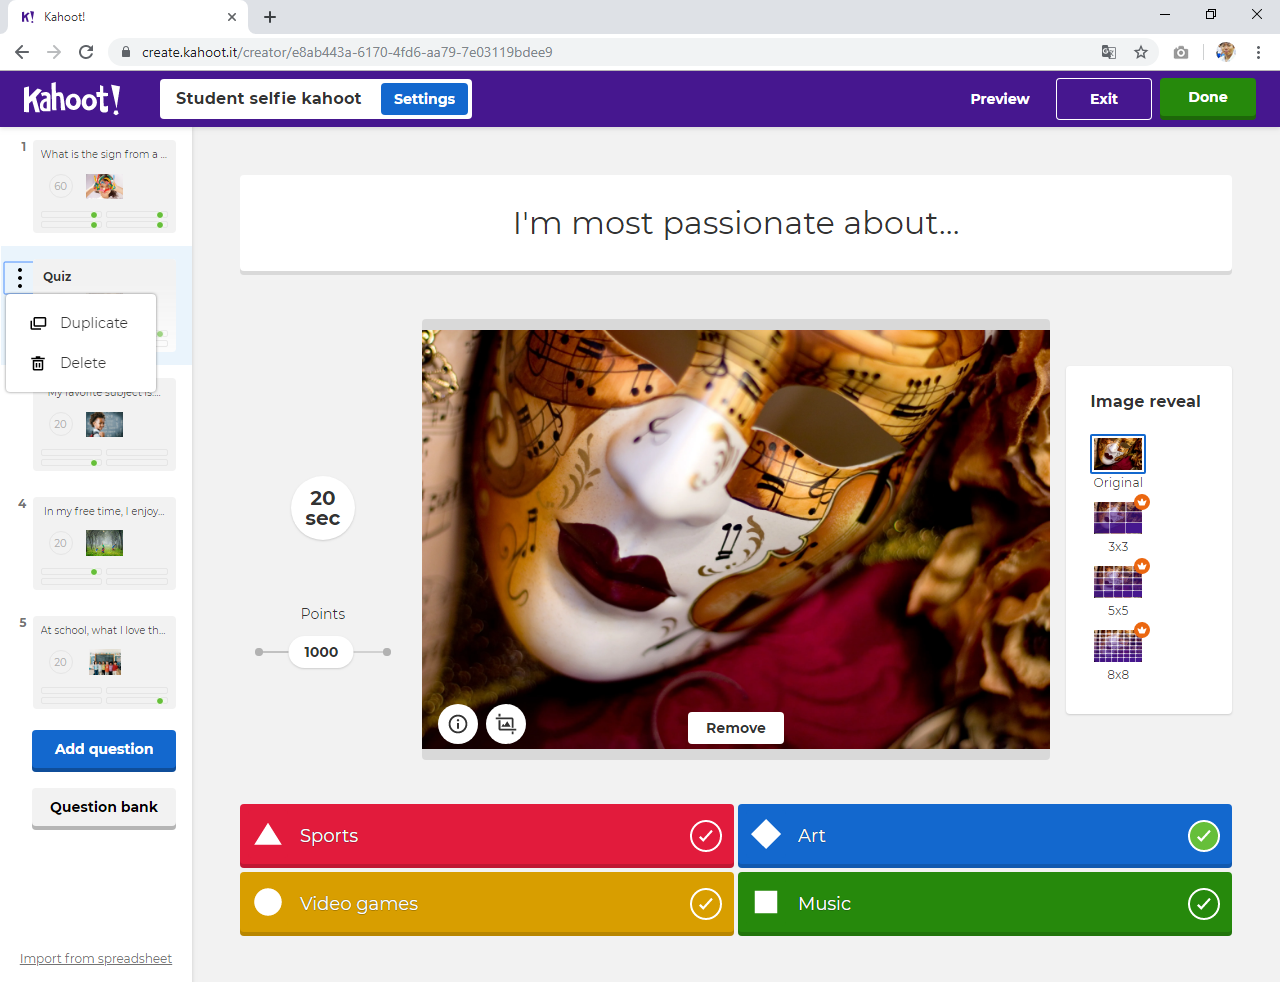
Task: Click the image info icon
Action: [458, 724]
